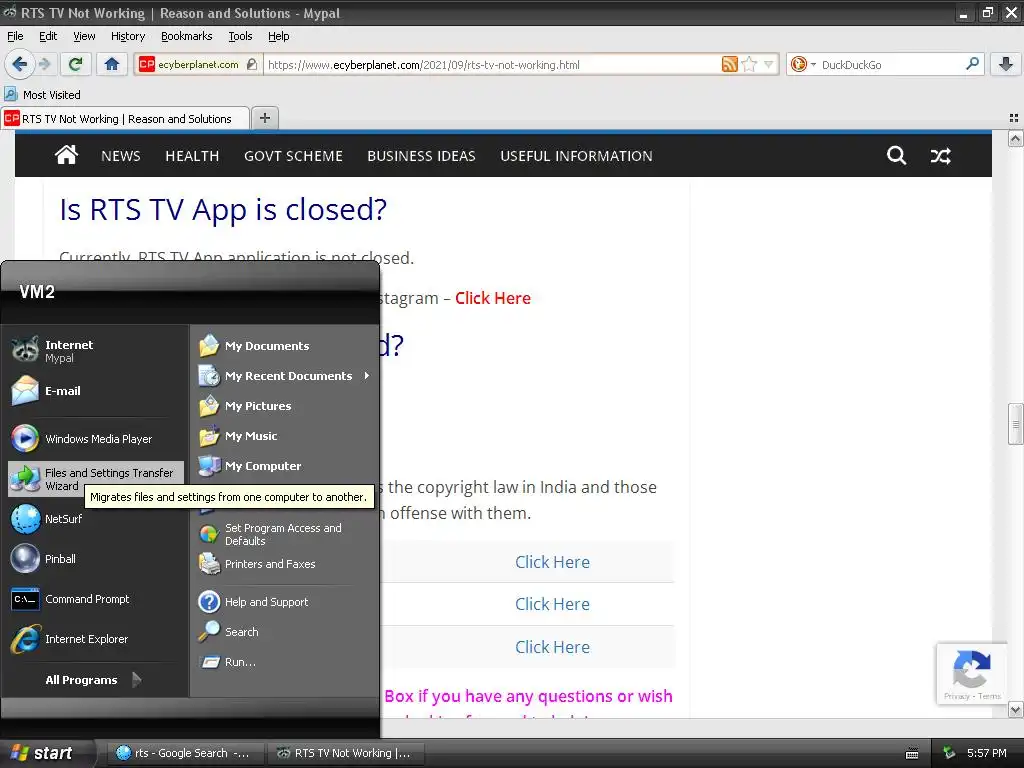
Task: Open My Pictures folder
Action: 285,406
